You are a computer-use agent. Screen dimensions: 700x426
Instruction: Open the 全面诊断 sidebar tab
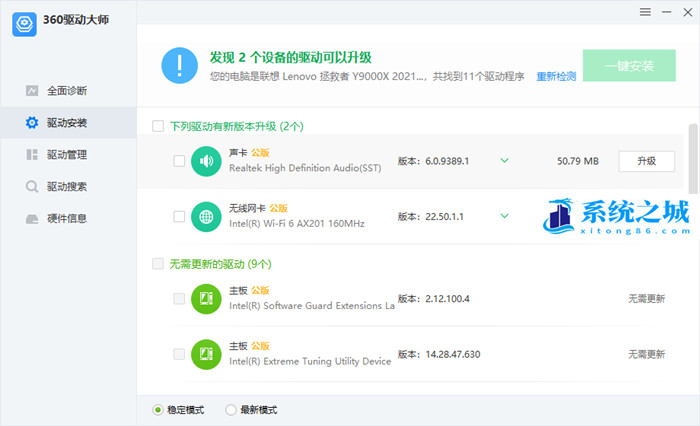coord(68,91)
